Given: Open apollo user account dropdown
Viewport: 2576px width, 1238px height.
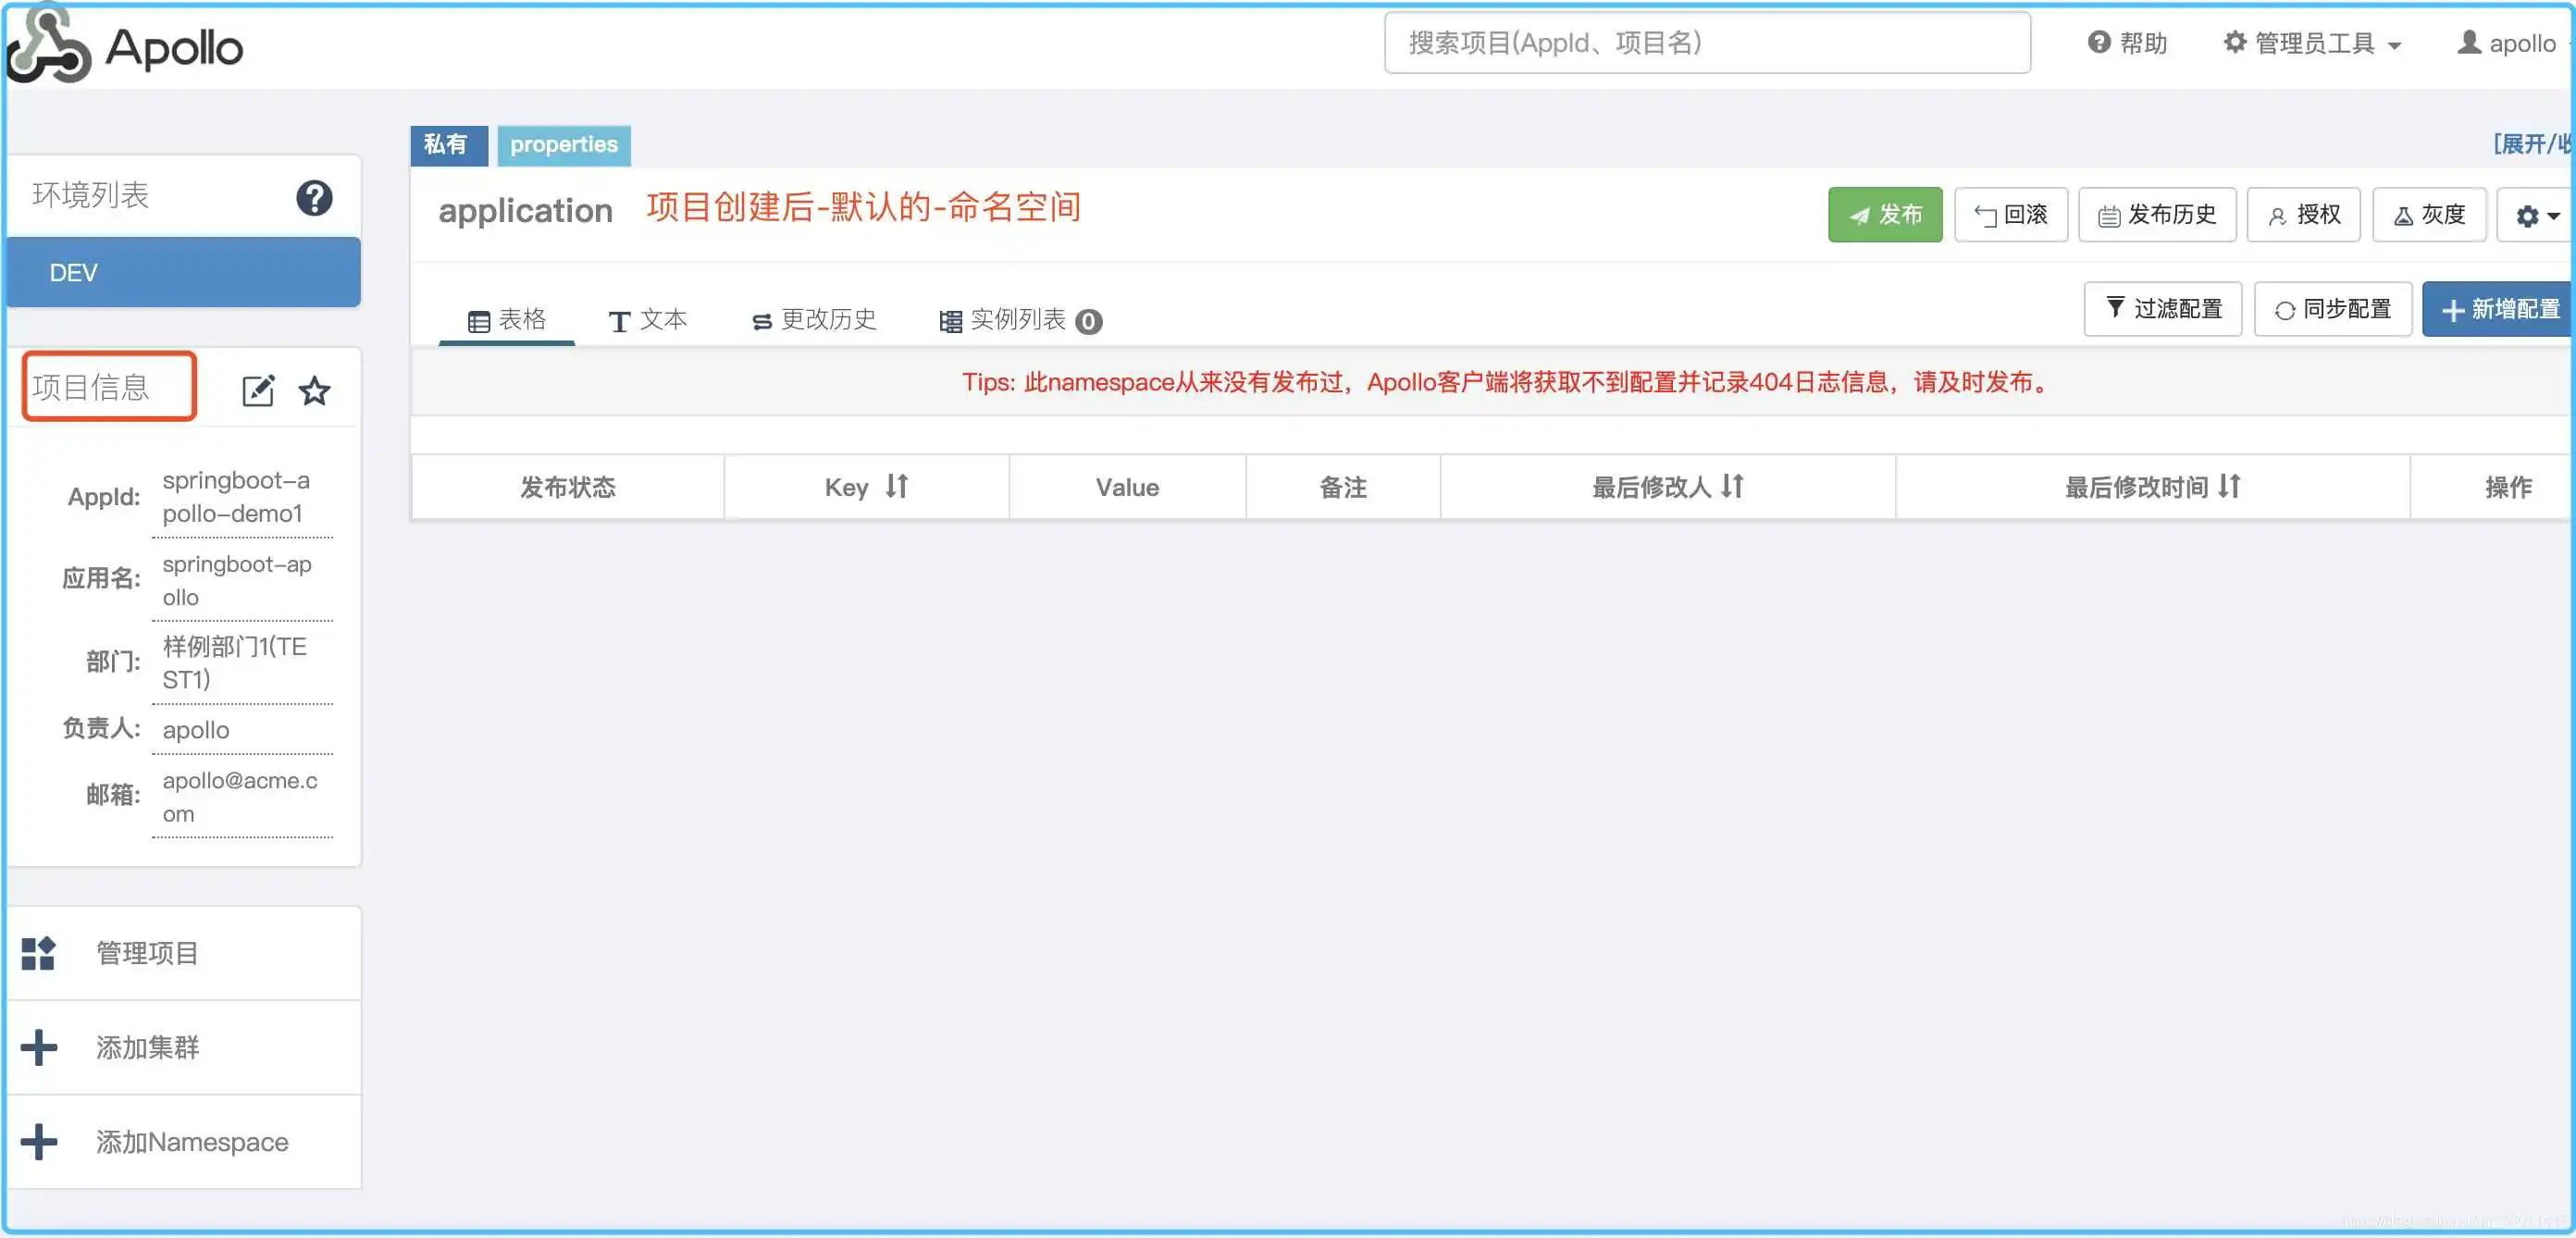Looking at the screenshot, I should [x=2513, y=43].
